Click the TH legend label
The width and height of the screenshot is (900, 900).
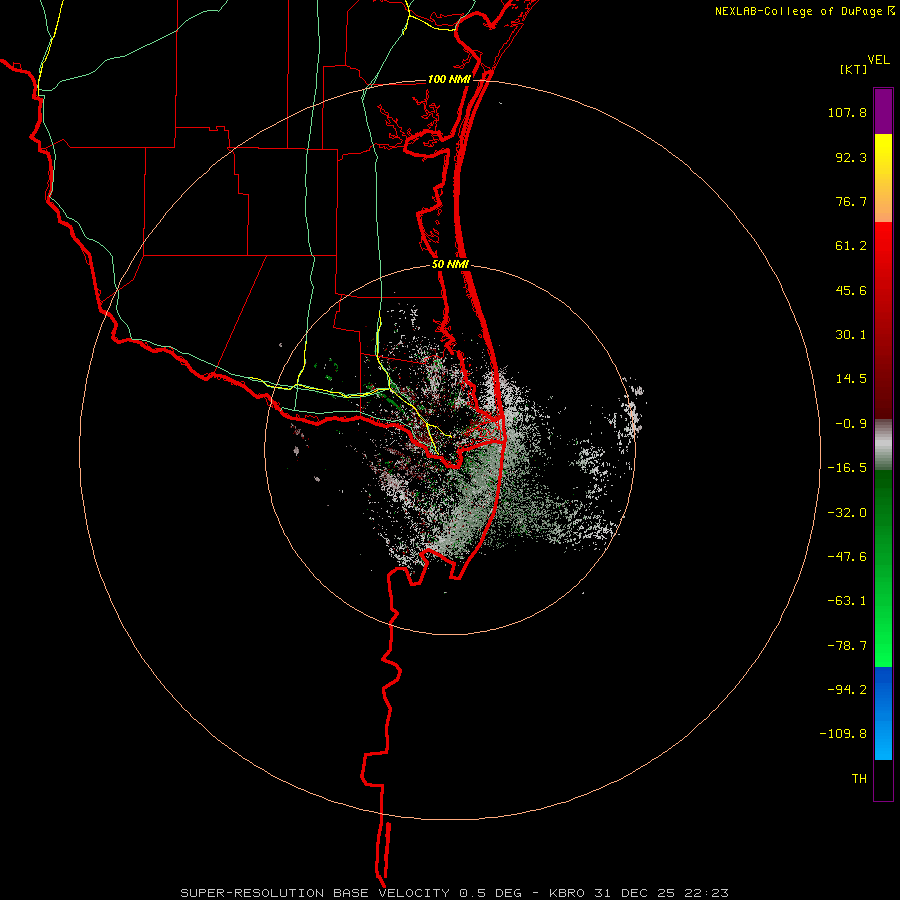(859, 779)
